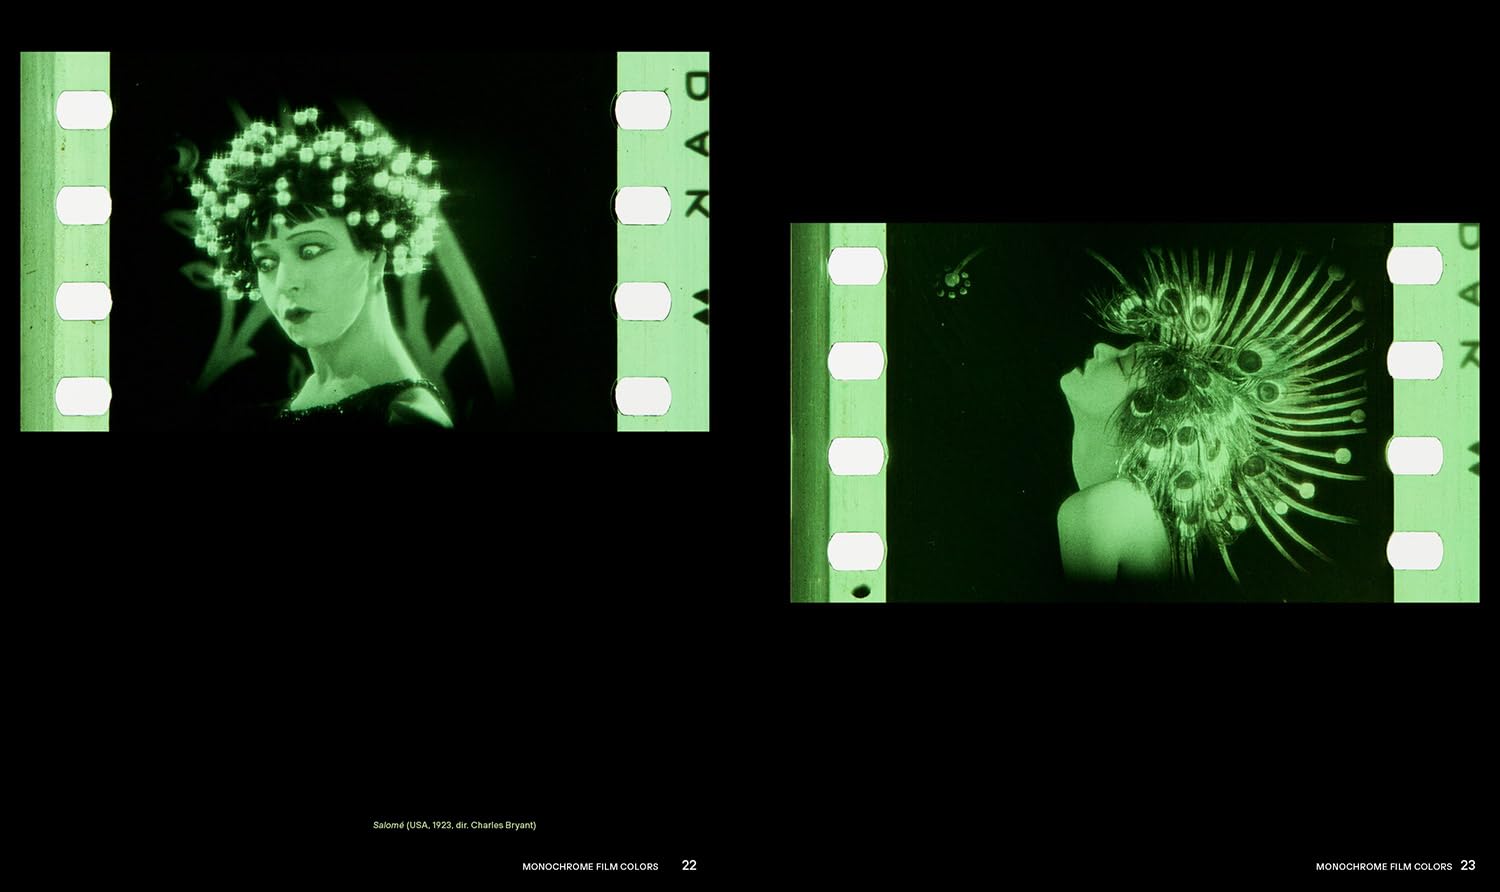Click bottom-right sprocket hole of the left film frame
The image size is (1500, 892).
pyautogui.click(x=642, y=396)
